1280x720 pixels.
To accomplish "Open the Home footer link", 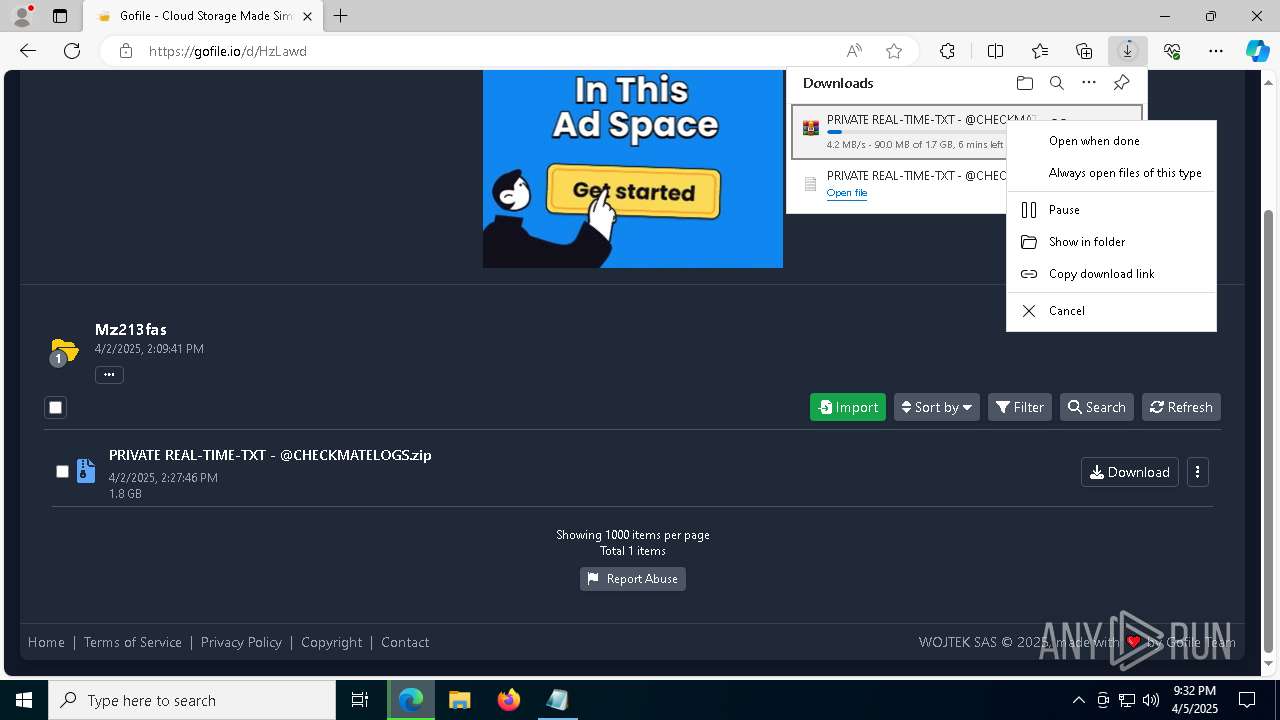I will pyautogui.click(x=46, y=642).
